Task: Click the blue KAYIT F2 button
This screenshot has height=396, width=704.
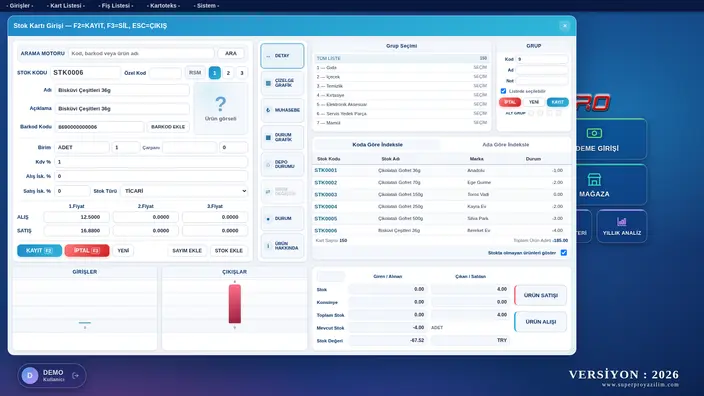Action: click(40, 251)
